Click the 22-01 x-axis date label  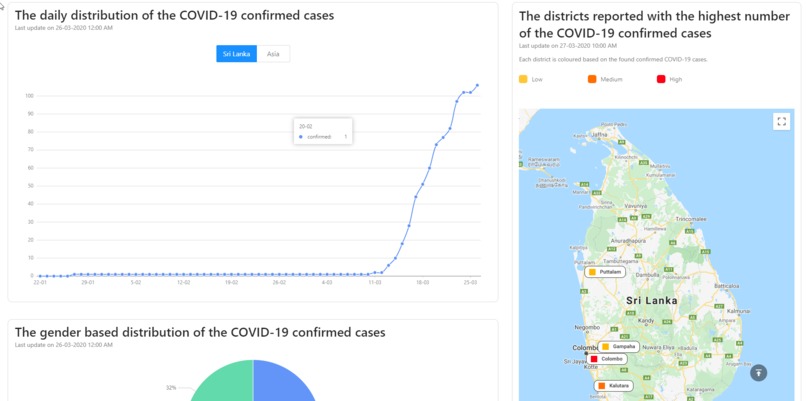[x=40, y=283]
